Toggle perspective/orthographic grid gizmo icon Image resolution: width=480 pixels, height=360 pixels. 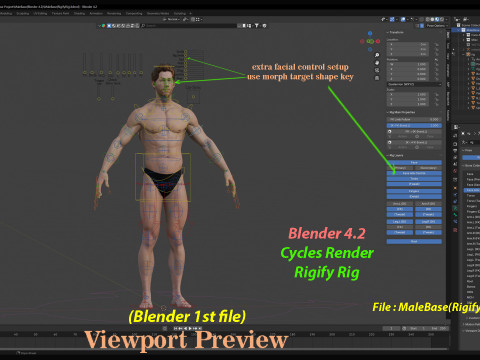click(x=377, y=78)
